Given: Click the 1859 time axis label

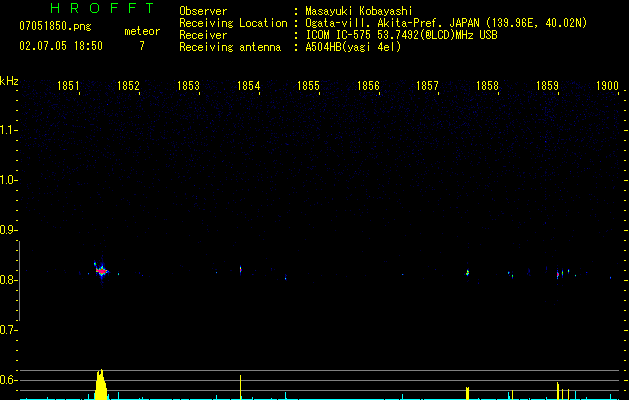Looking at the screenshot, I should tap(548, 86).
